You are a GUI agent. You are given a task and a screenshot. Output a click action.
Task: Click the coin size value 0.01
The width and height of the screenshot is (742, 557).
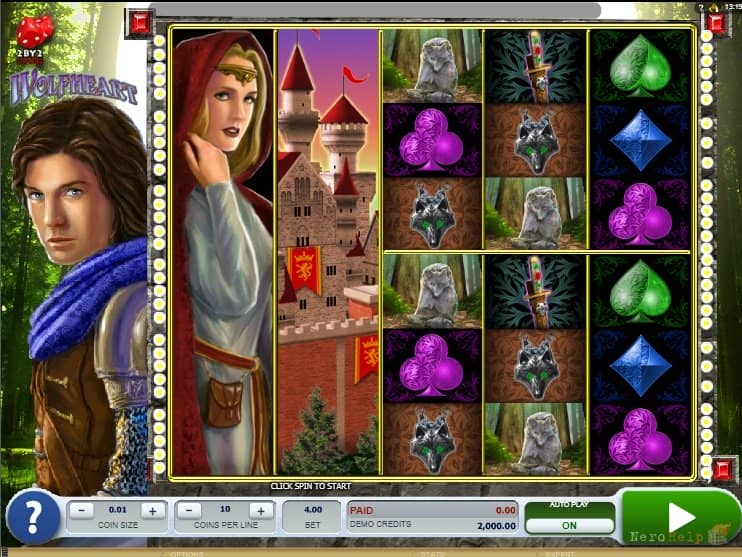(117, 510)
